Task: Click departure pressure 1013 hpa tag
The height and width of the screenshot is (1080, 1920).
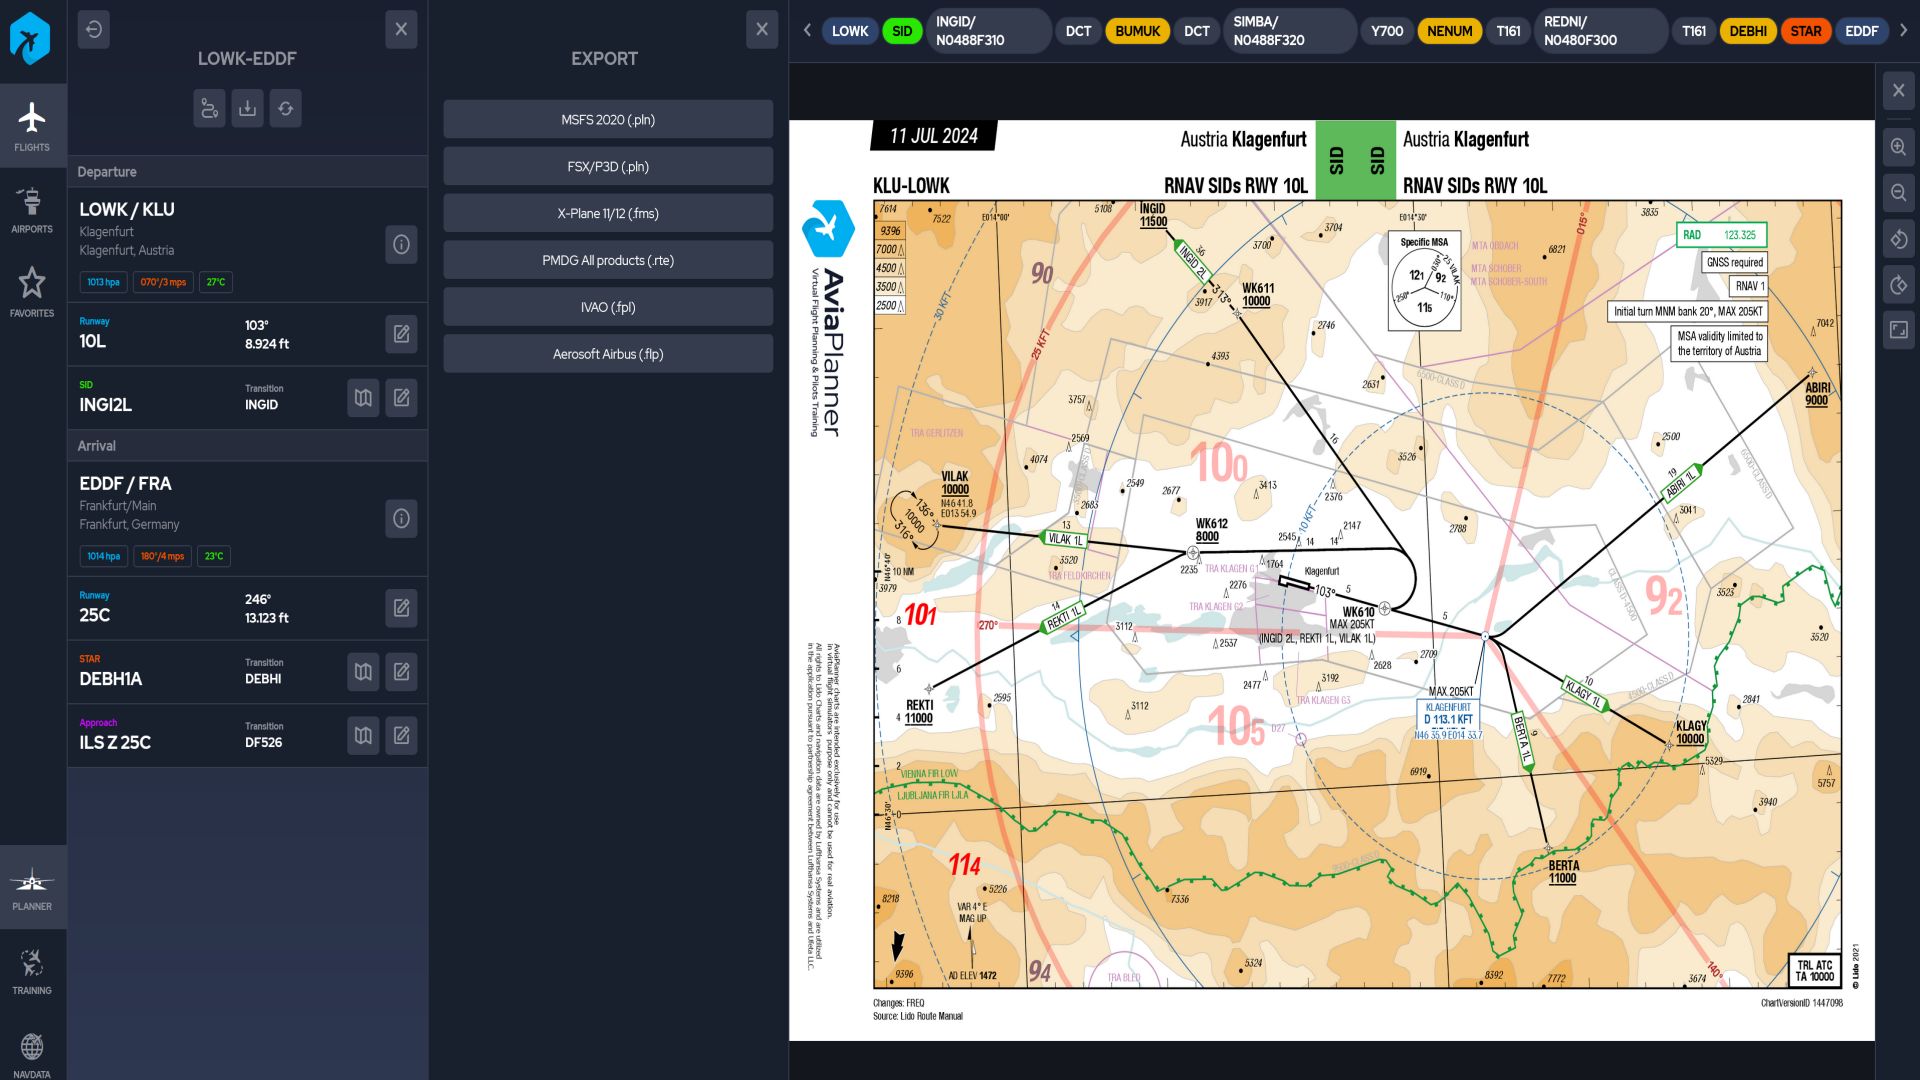Action: [103, 282]
